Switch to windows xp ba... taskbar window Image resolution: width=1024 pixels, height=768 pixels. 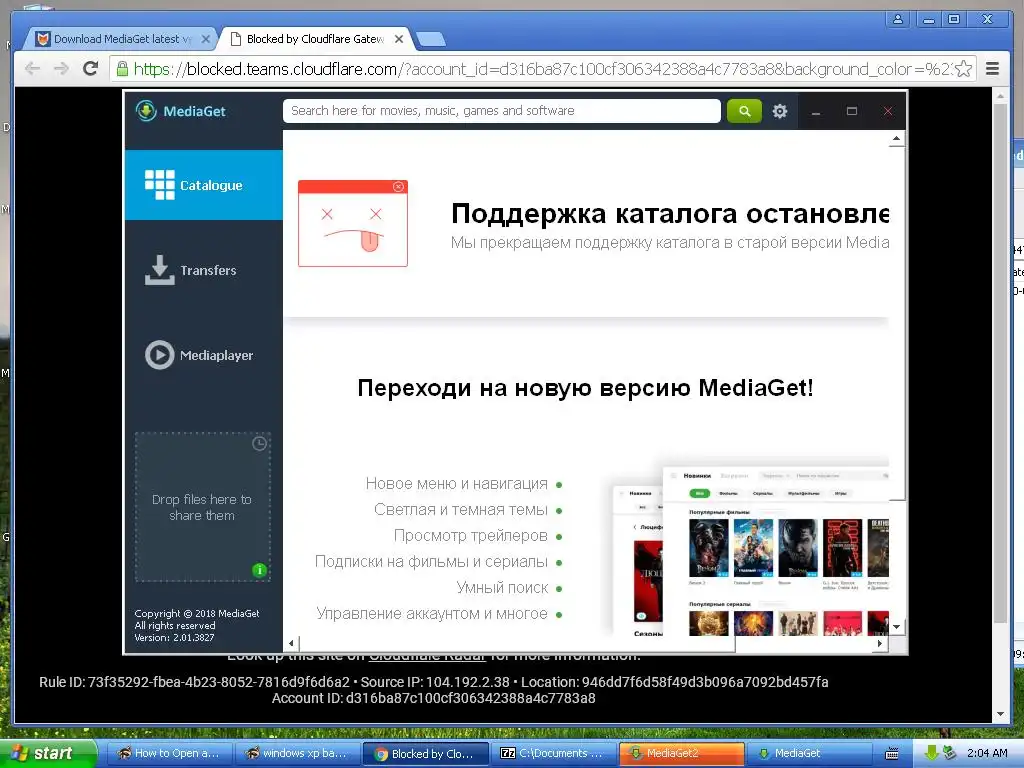coord(297,753)
